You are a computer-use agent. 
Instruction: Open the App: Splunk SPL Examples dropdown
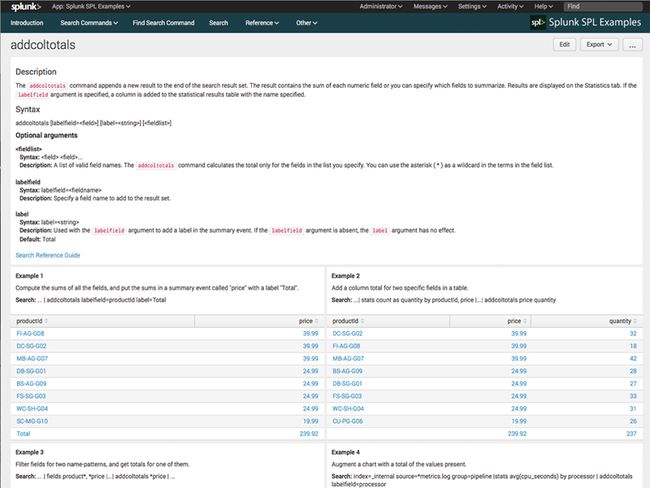point(91,7)
